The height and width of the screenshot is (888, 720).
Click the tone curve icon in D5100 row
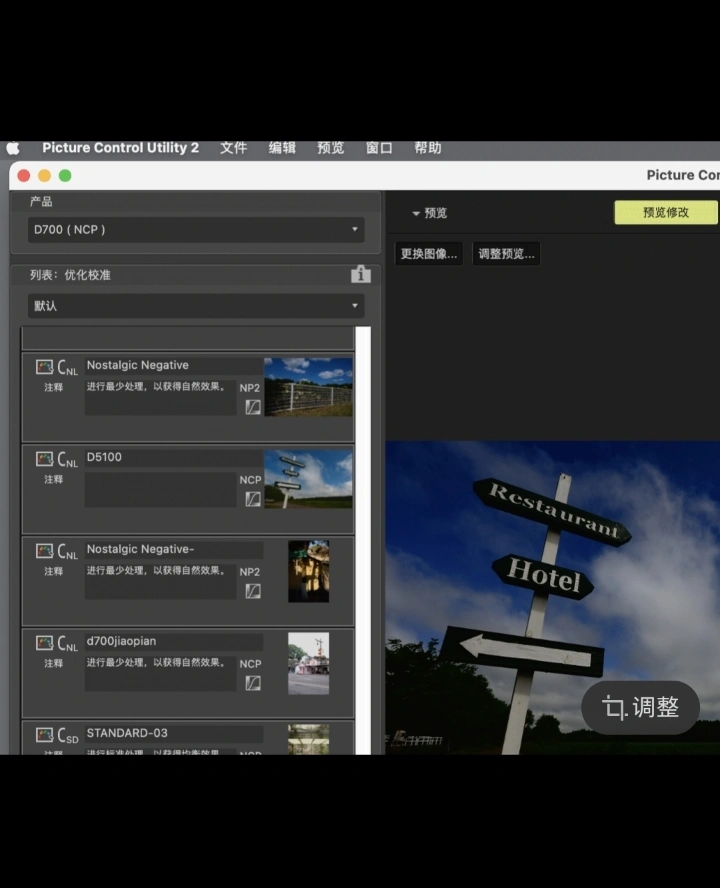253,499
